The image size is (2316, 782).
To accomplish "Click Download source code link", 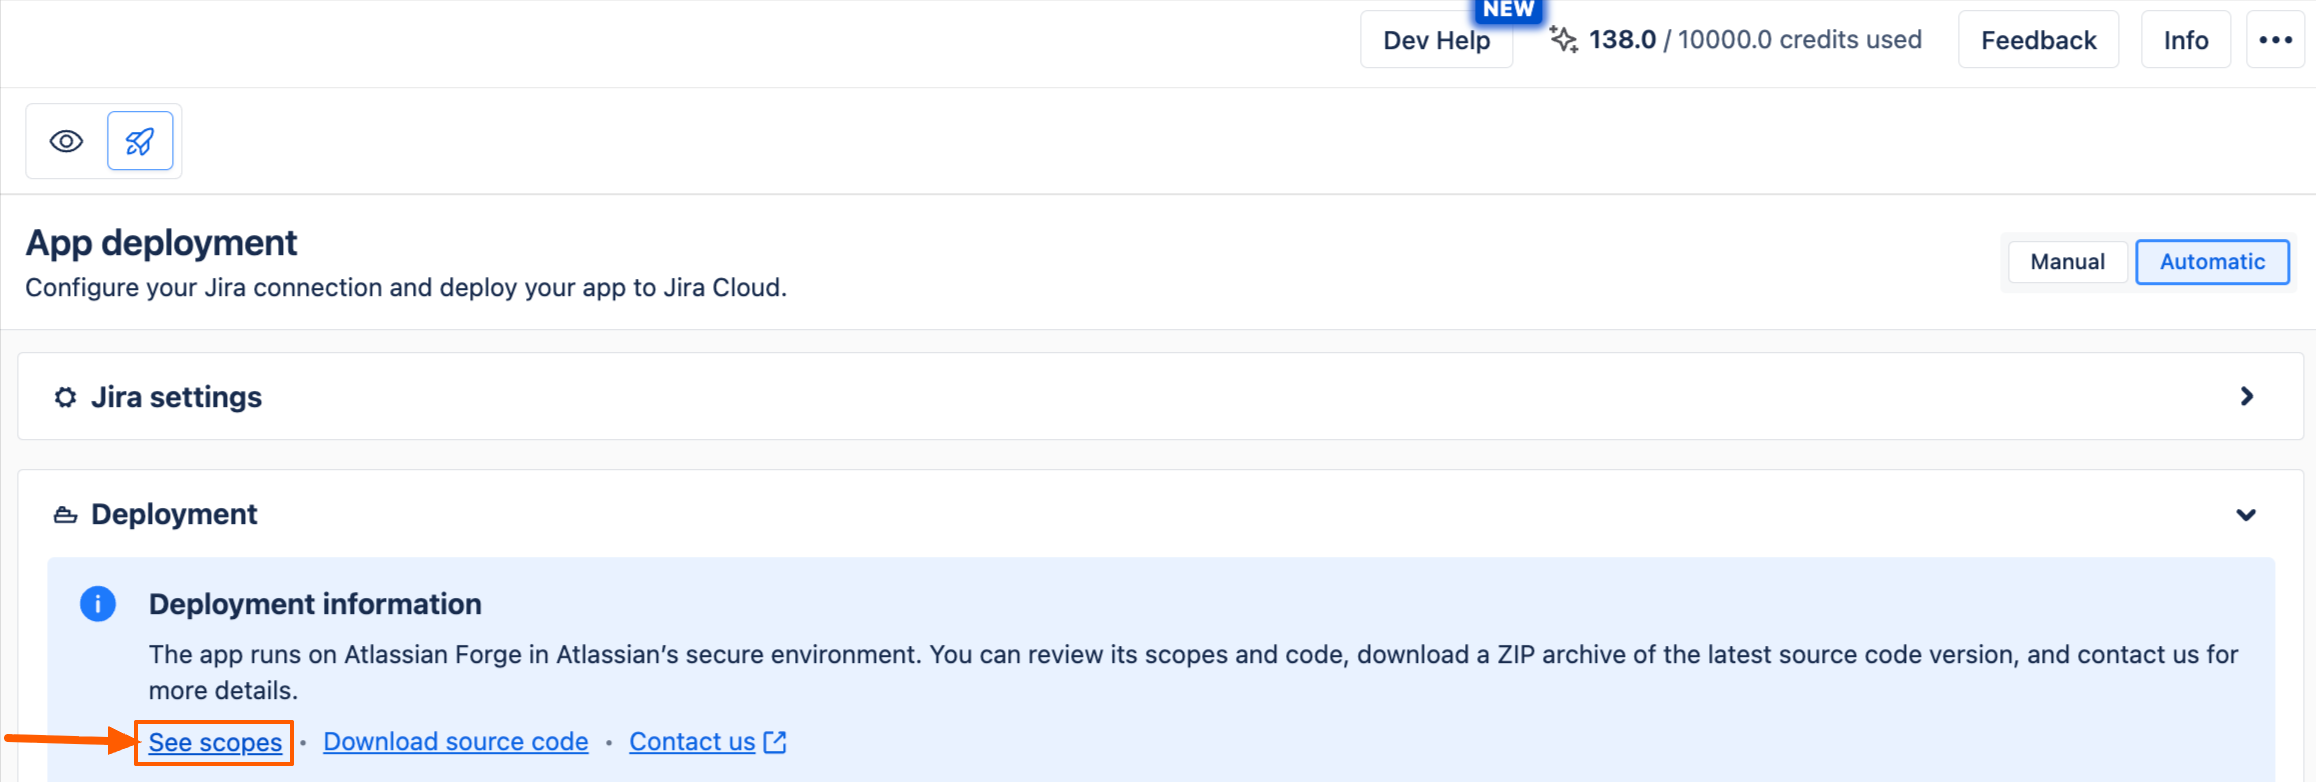I will 456,742.
